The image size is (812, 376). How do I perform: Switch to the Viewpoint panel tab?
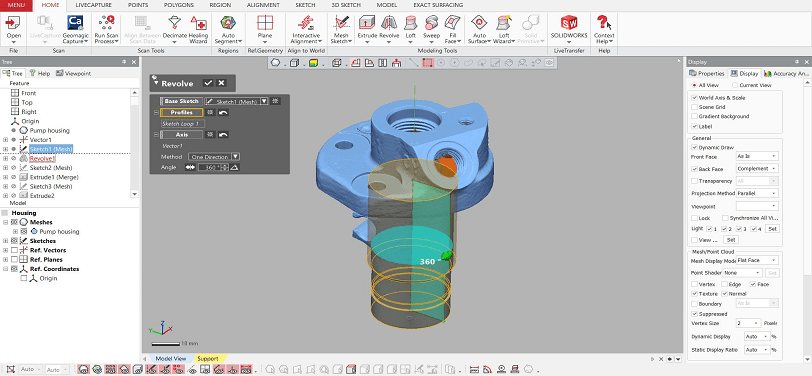(73, 74)
